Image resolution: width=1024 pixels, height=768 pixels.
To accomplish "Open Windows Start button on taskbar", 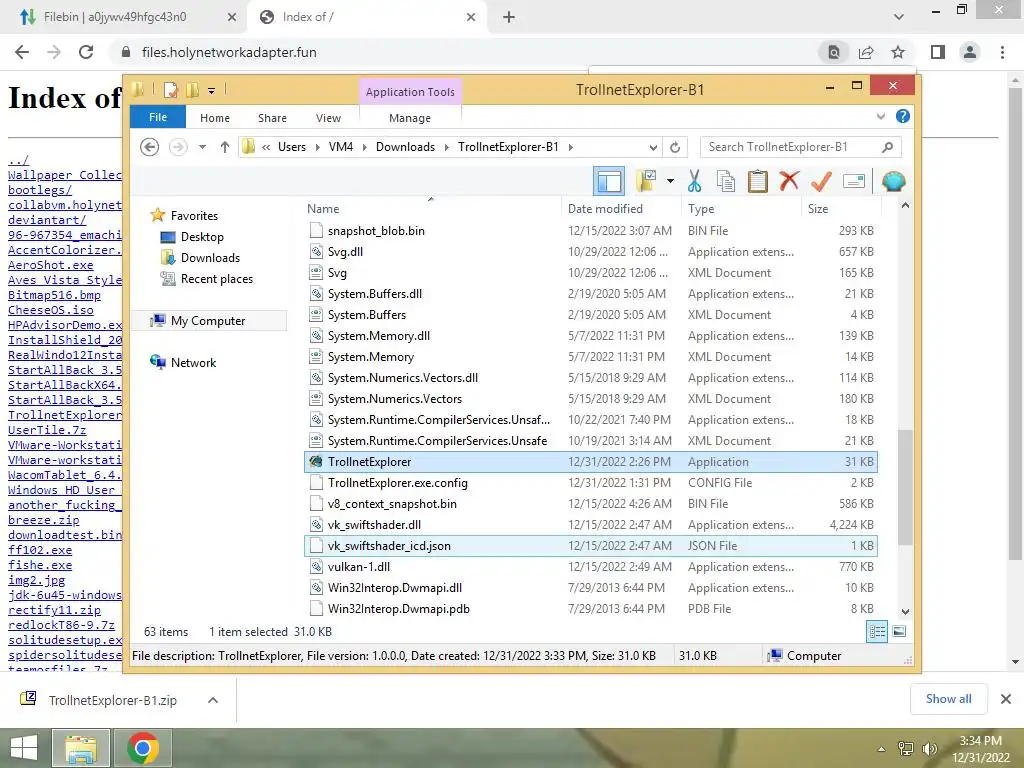I will [24, 748].
